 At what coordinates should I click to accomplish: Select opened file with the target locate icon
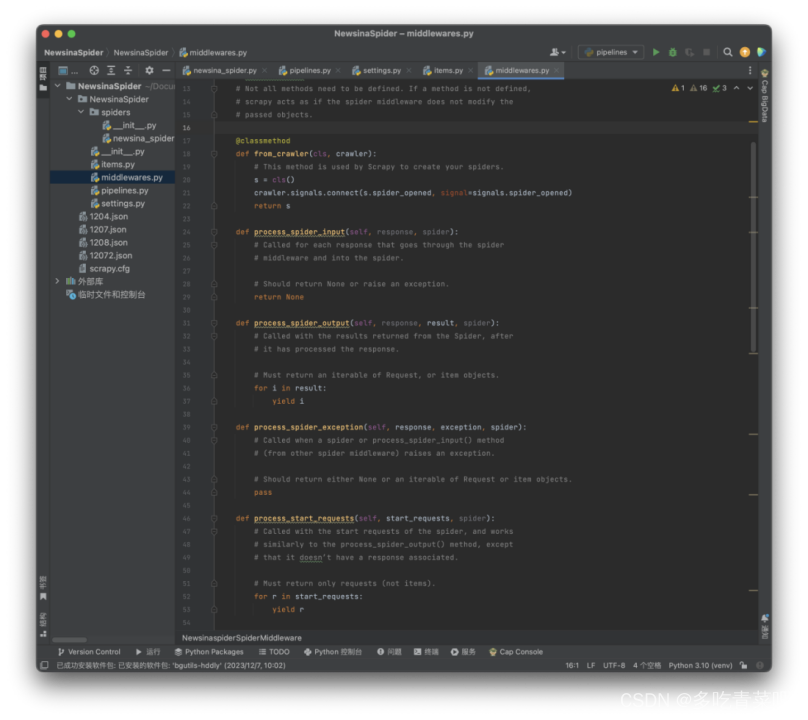pos(94,71)
